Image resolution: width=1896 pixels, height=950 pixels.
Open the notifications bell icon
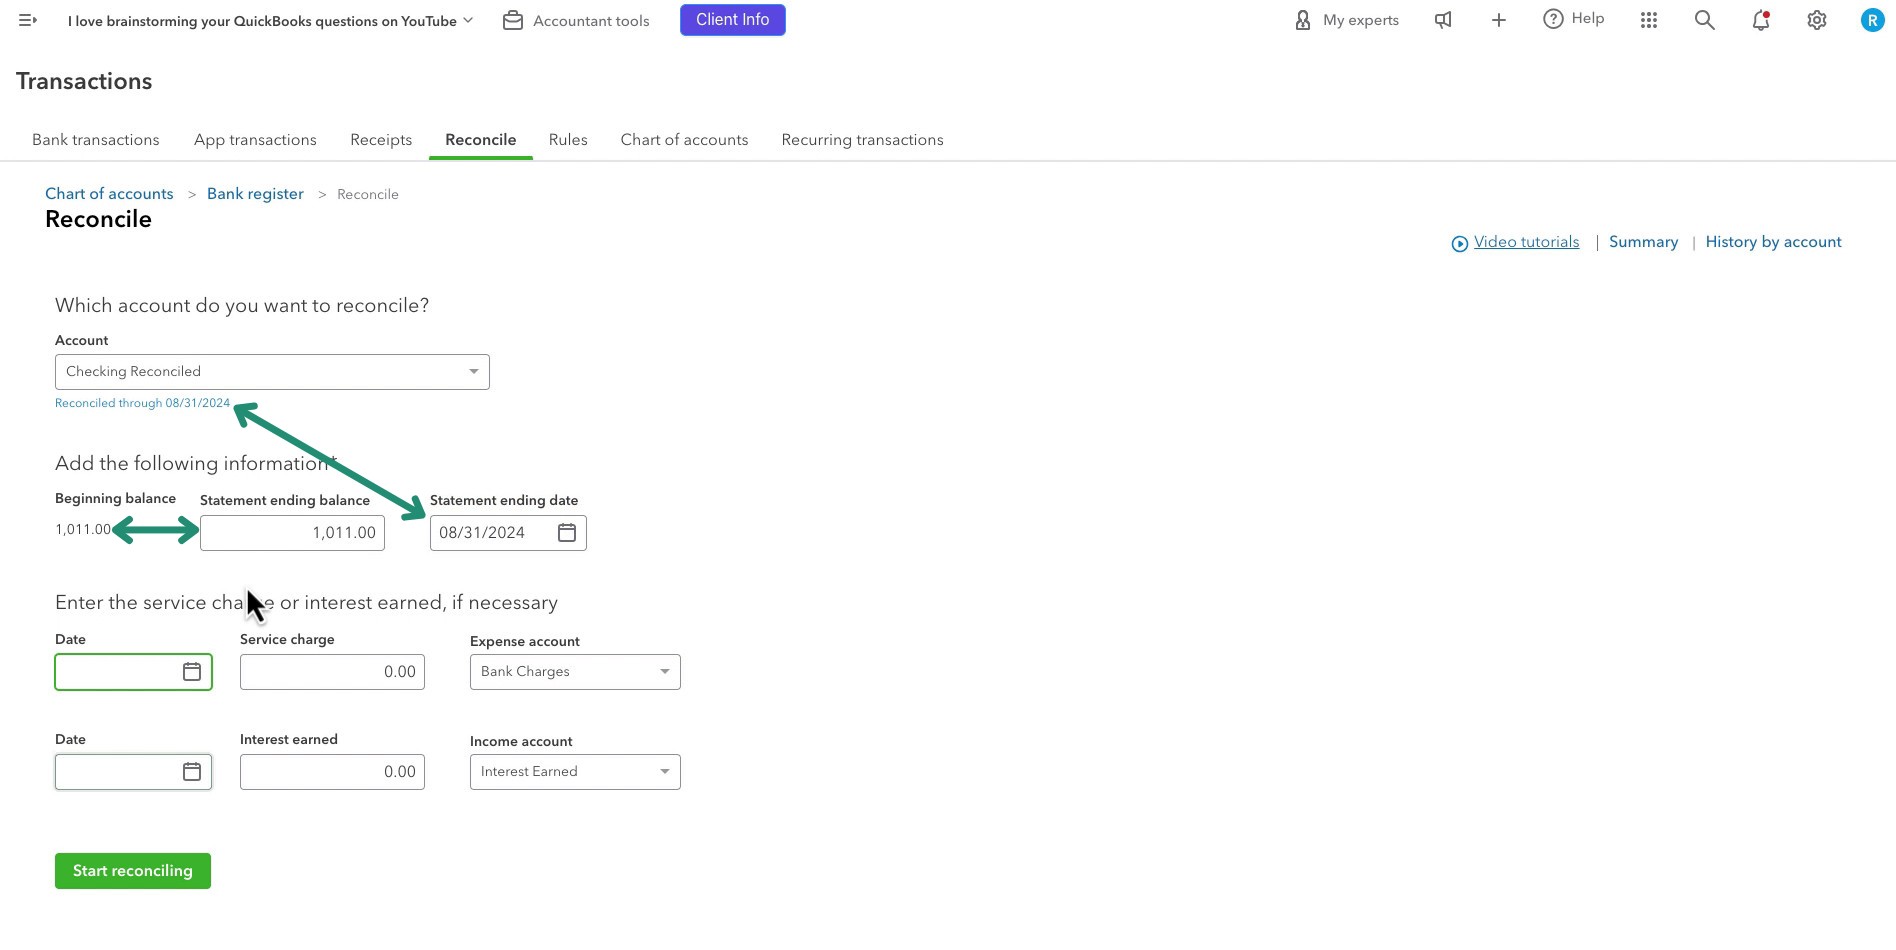[x=1761, y=20]
